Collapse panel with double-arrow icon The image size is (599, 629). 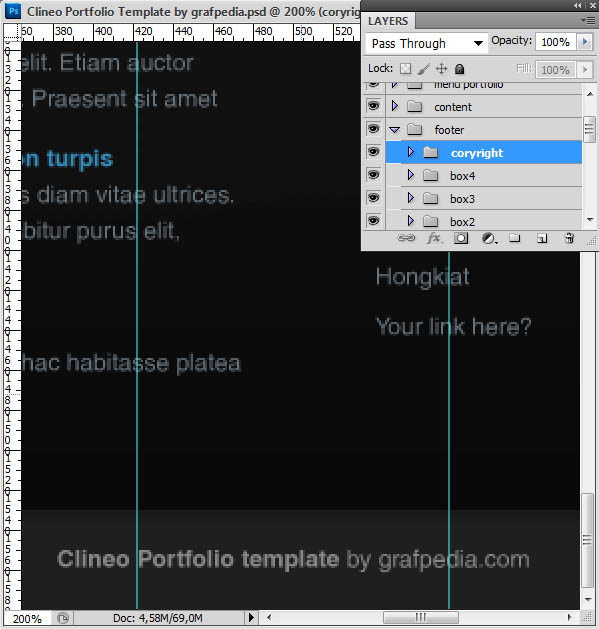577,6
